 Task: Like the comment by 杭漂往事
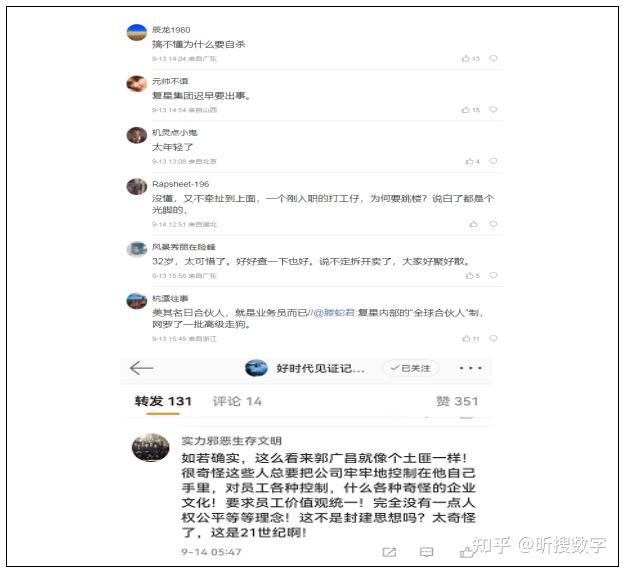pos(470,339)
